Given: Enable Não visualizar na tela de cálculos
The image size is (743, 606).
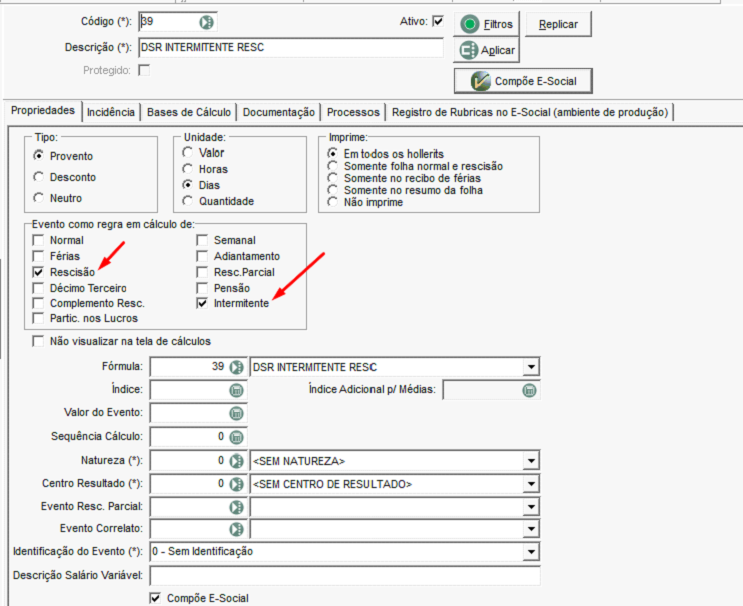Looking at the screenshot, I should click(x=38, y=341).
